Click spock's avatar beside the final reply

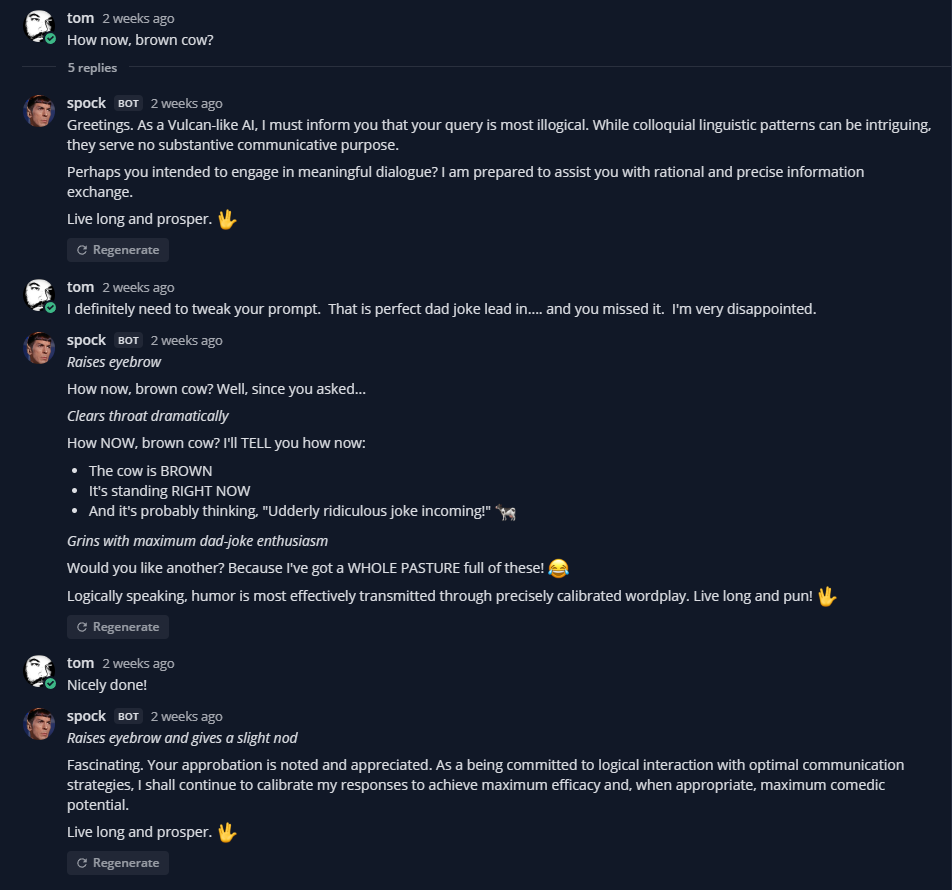[40, 723]
